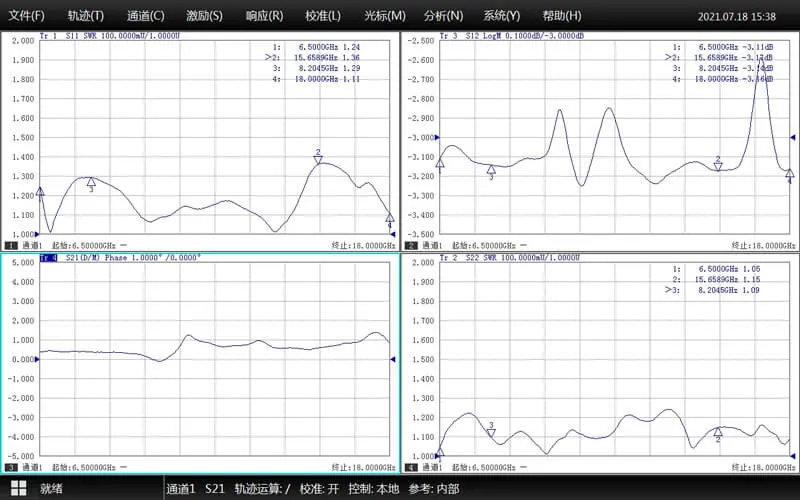
Task: Click the right reference arrow on S12 plot
Action: (793, 138)
